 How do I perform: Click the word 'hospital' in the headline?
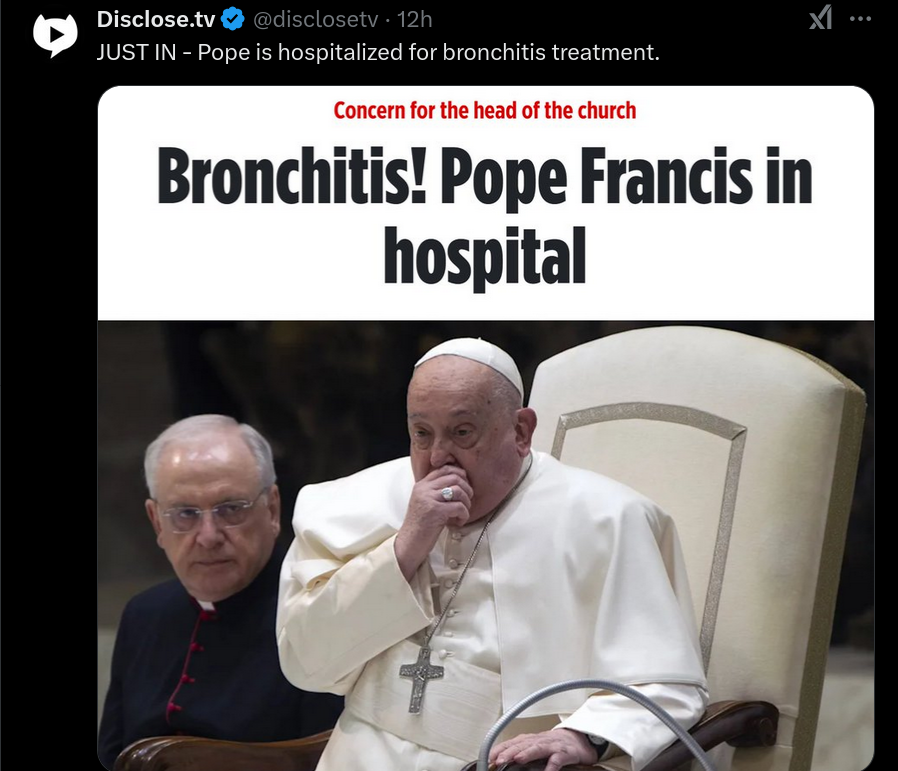click(485, 256)
